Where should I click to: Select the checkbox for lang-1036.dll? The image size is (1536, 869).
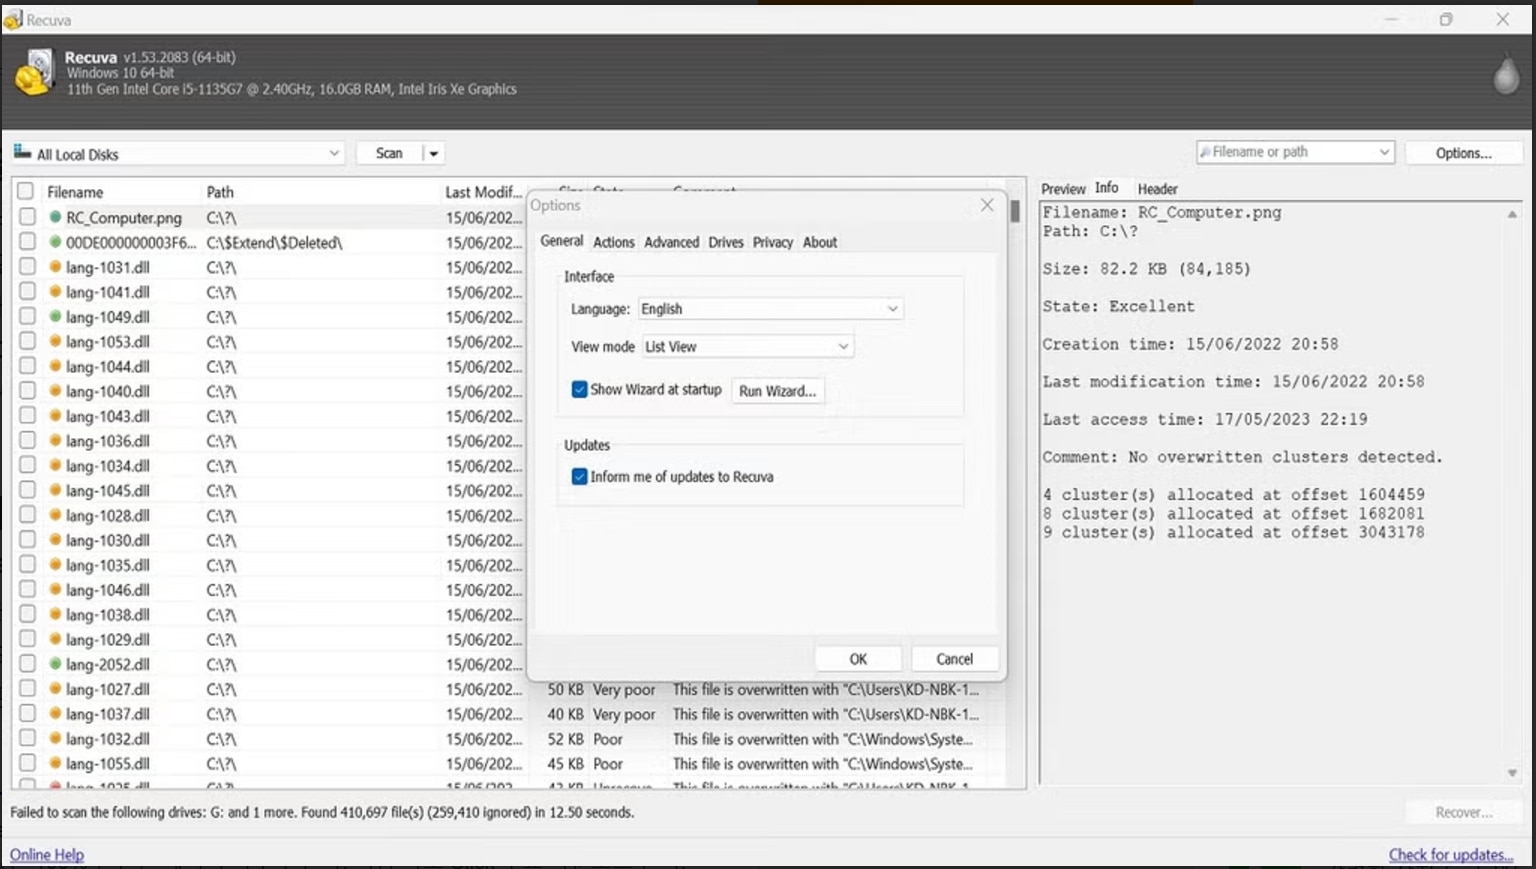click(x=27, y=440)
